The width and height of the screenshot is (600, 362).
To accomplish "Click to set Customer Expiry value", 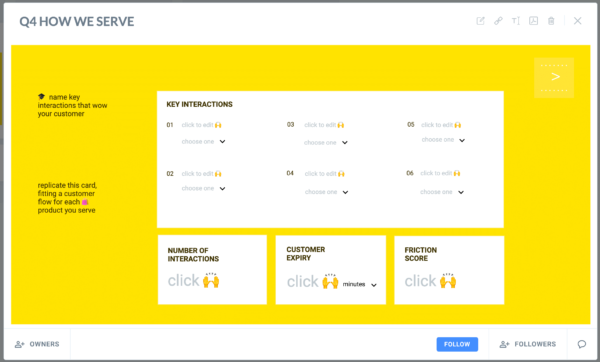I will pos(313,281).
